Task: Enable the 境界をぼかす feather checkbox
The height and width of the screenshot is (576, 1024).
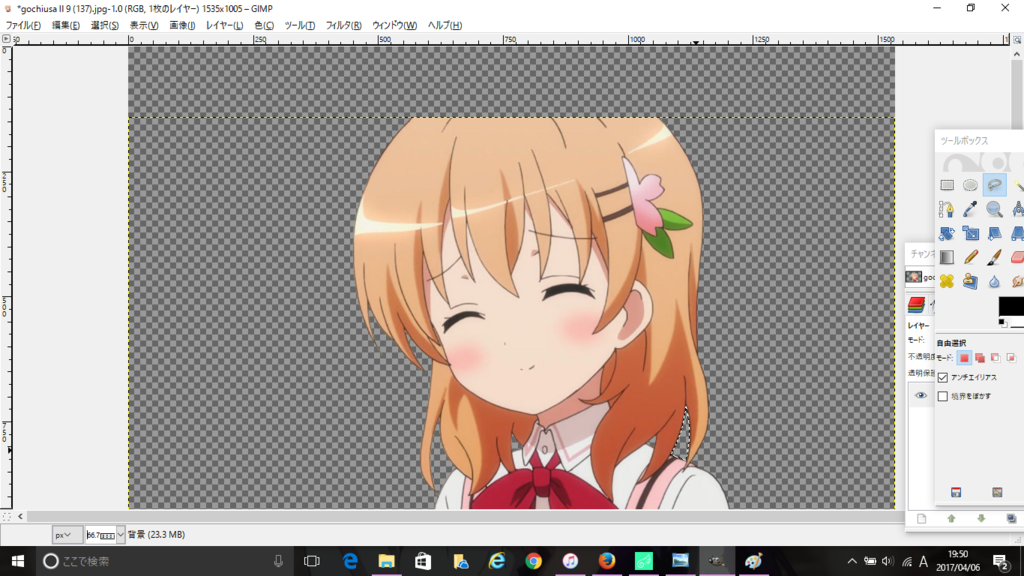Action: pos(943,395)
